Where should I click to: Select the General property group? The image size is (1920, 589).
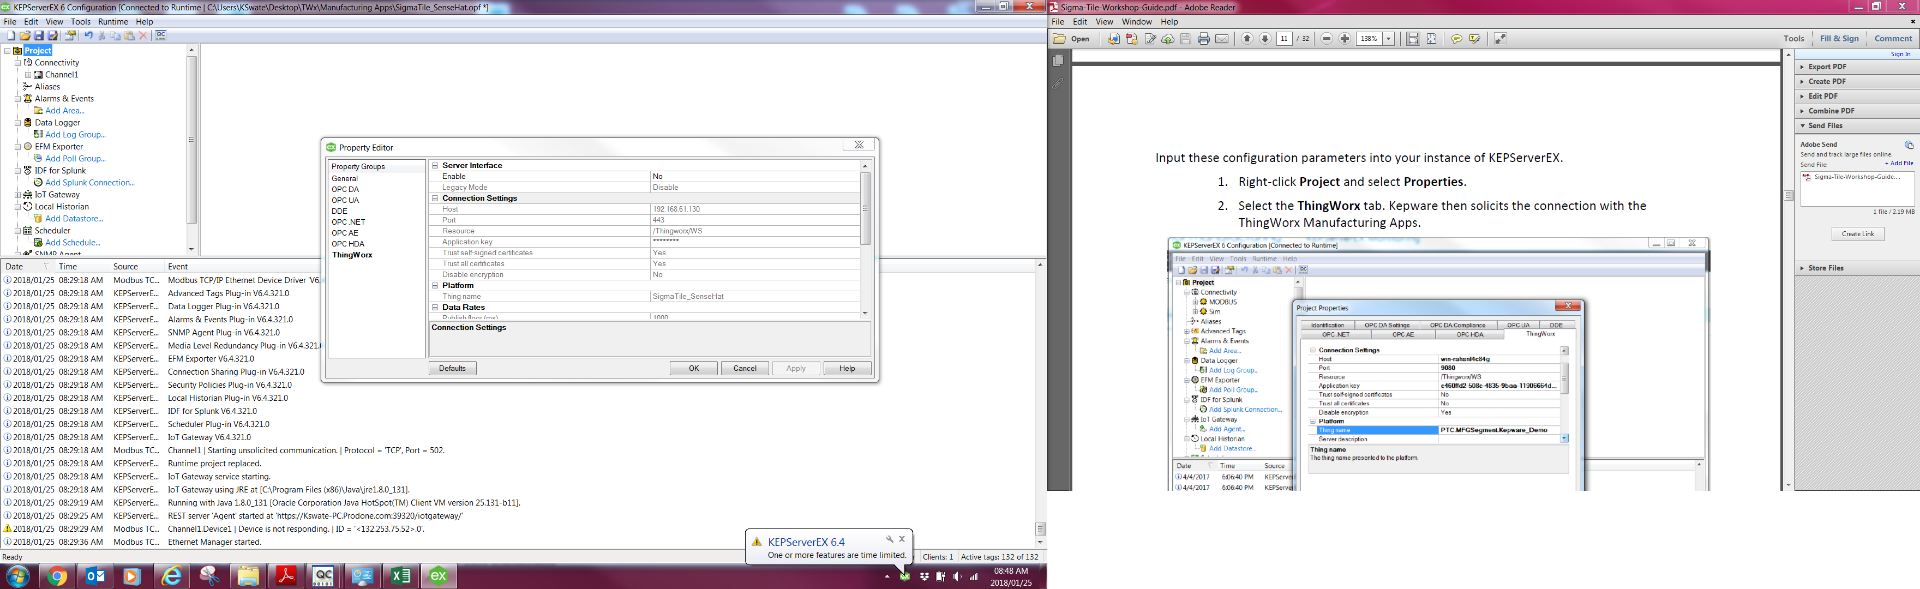click(345, 178)
